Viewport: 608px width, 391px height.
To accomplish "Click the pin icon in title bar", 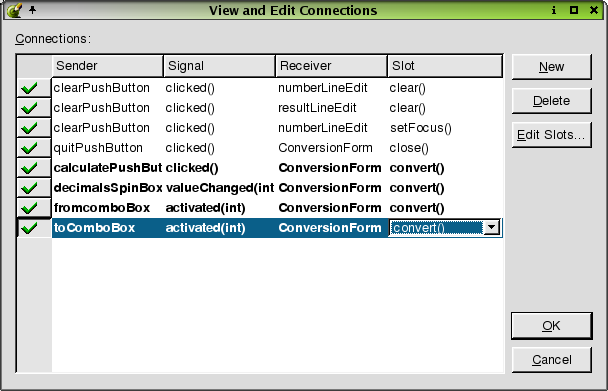I will tap(33, 9).
